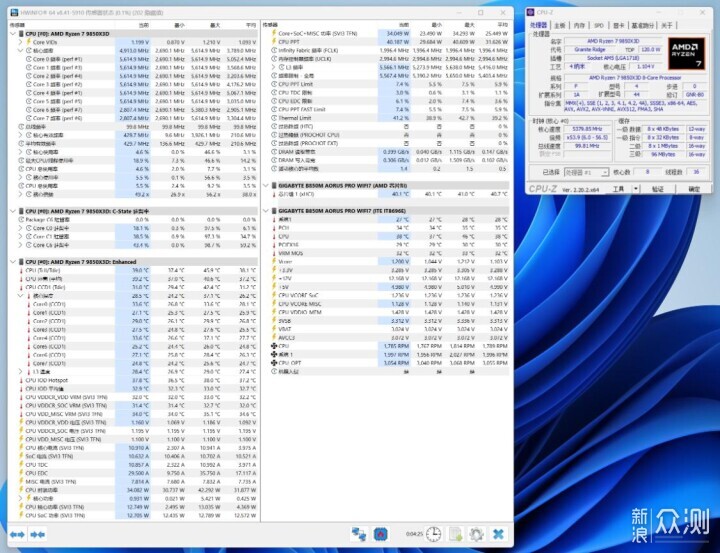720x553 pixels.
Task: Click the blue chip sensor icon in HWiNFO toolbar
Action: coord(380,534)
